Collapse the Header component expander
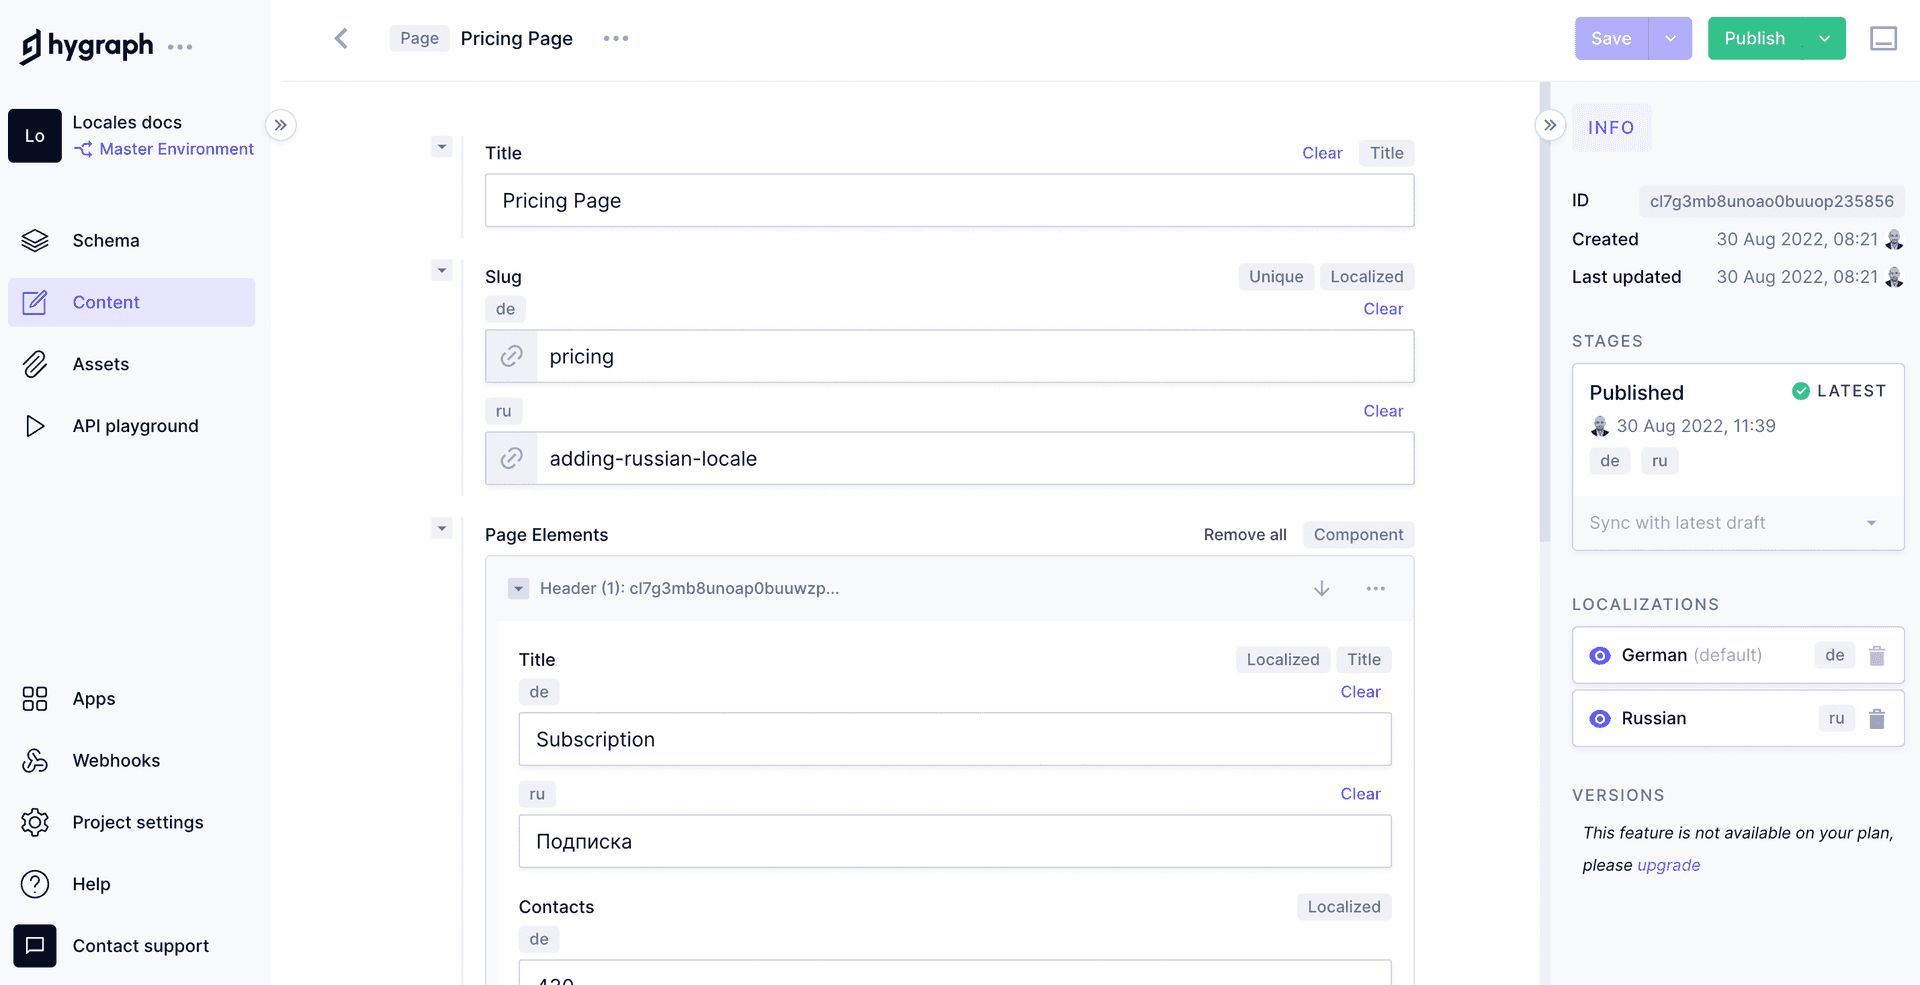This screenshot has width=1920, height=985. 518,588
